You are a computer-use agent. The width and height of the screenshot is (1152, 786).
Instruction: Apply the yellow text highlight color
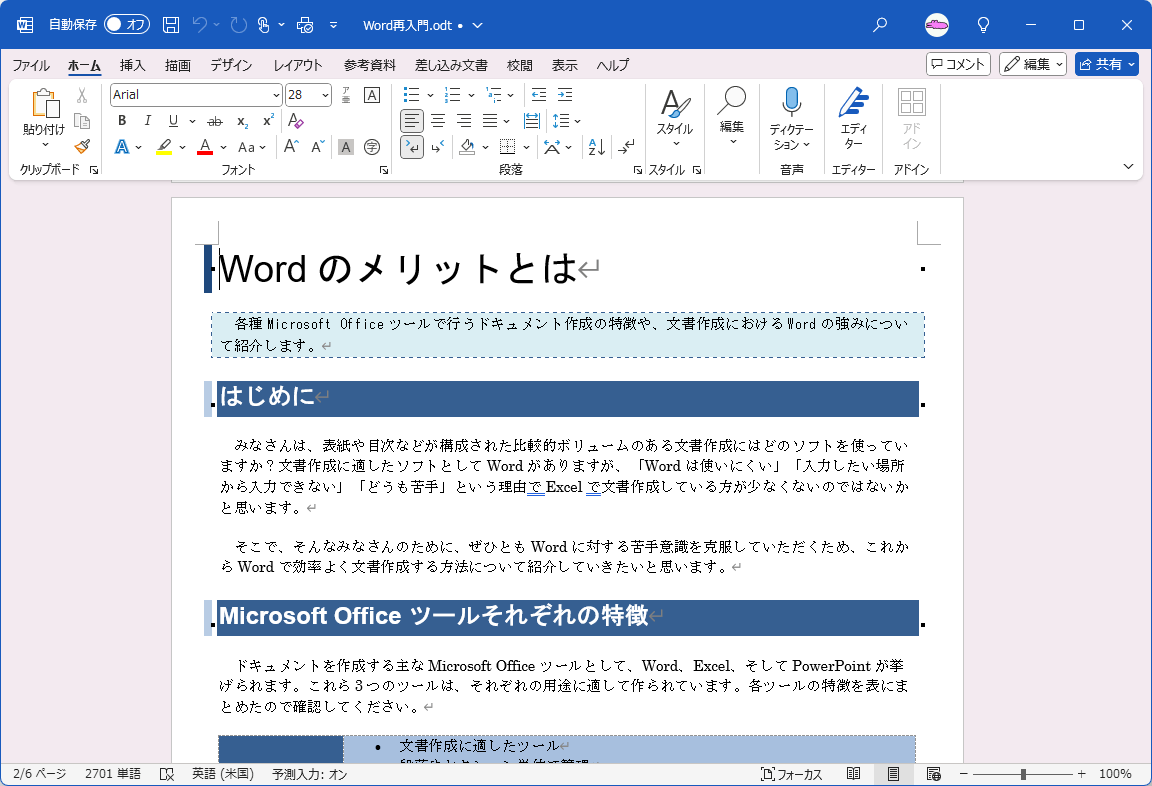164,147
